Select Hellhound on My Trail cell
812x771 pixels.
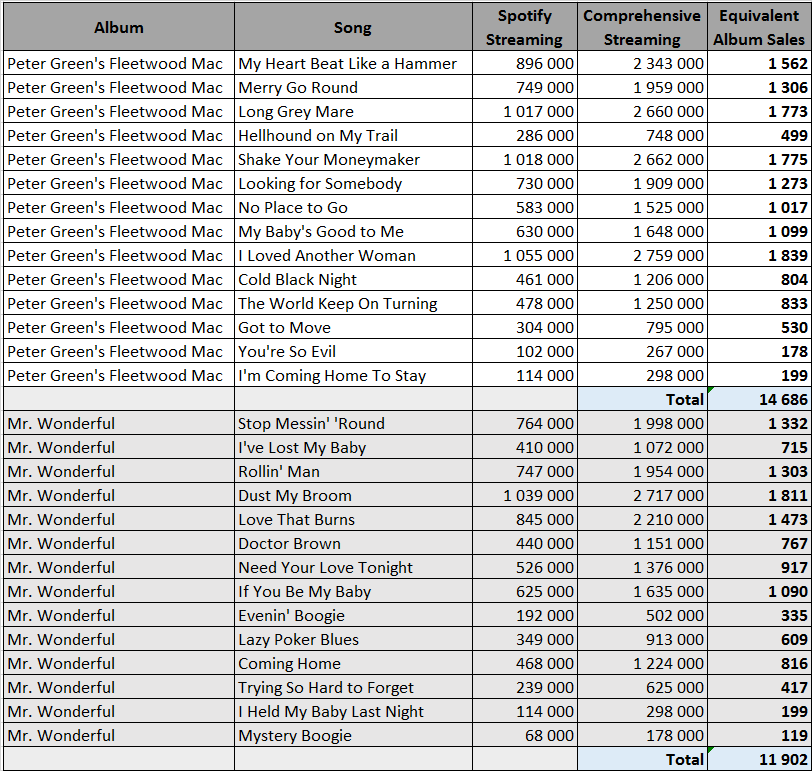click(353, 135)
